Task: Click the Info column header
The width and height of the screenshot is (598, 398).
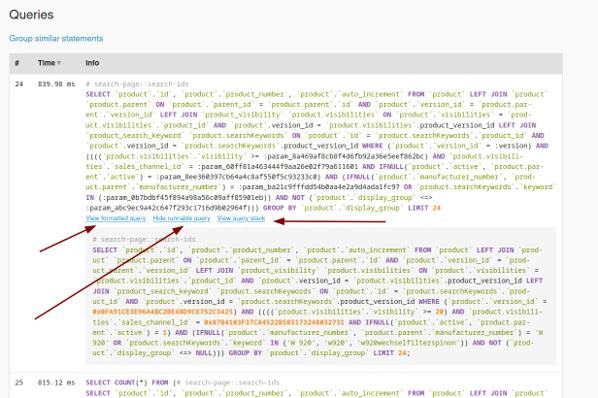Action: pyautogui.click(x=92, y=63)
